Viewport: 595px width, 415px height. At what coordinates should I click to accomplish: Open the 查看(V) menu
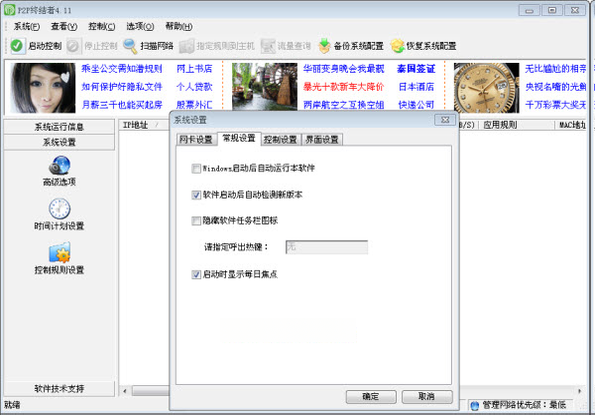tap(64, 27)
